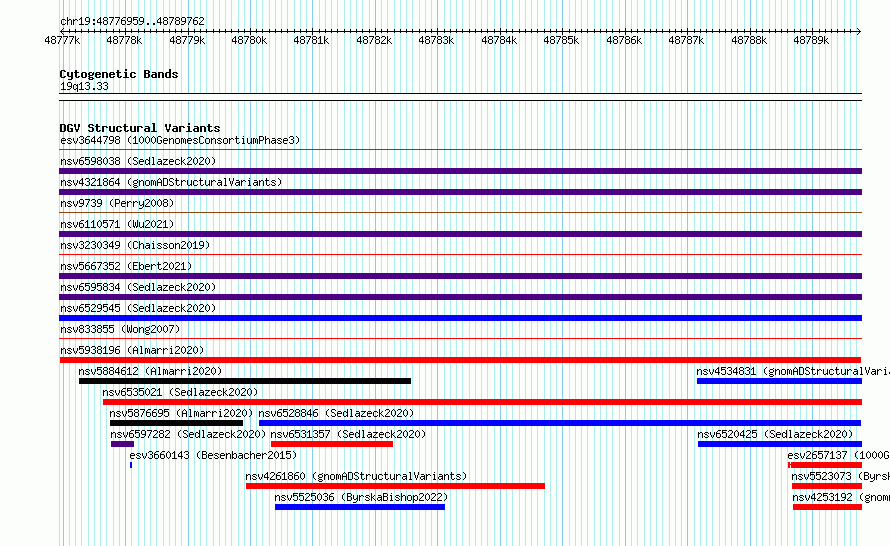Viewport: 890px width, 546px height.
Task: Open variant esv3660143 (Besenbacher2015) label
Action: pos(213,455)
